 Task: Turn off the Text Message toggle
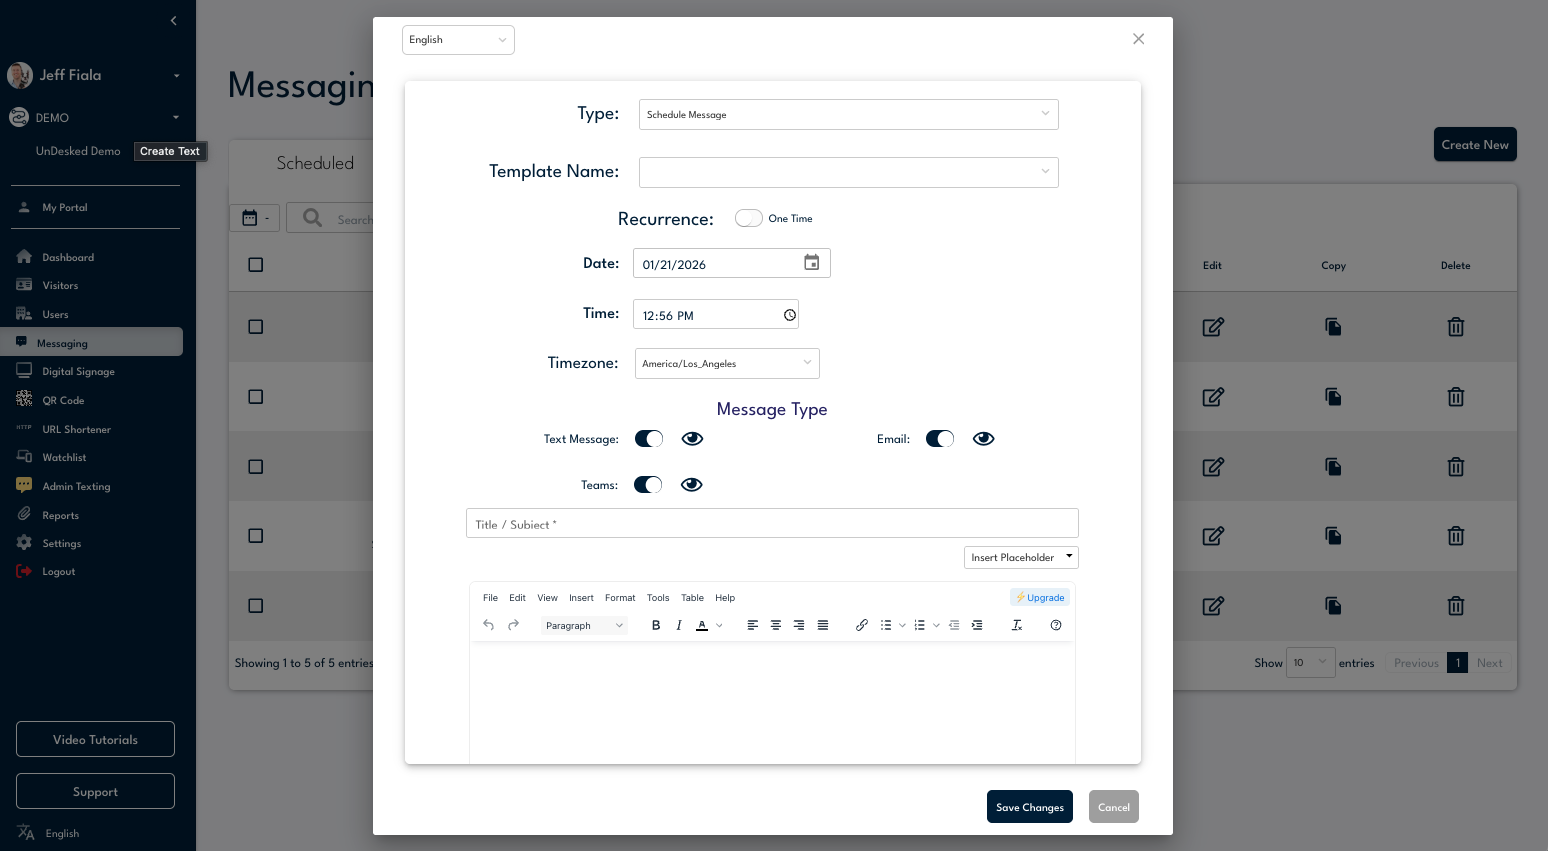coord(649,439)
